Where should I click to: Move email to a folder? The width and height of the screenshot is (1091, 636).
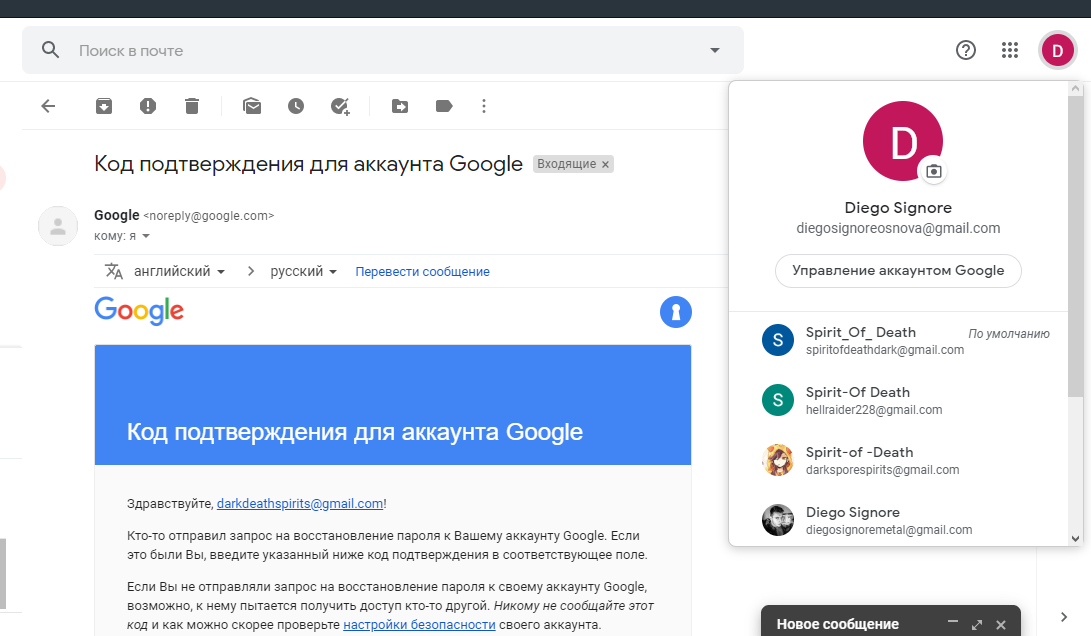[x=400, y=106]
